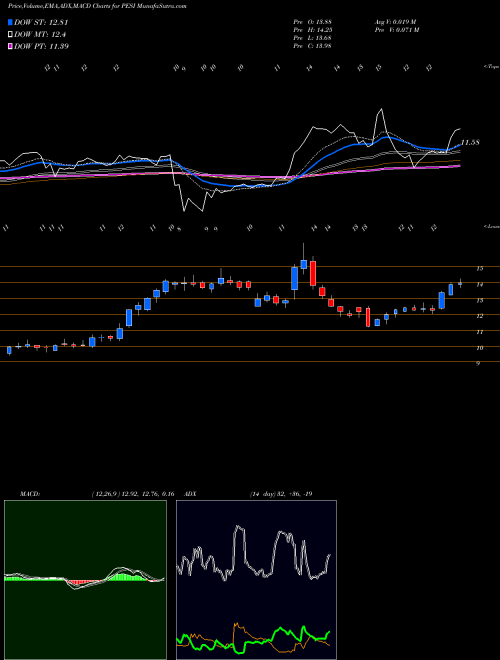Image resolution: width=500 pixels, height=660 pixels.
Task: Click MACD values '(12,26,9) 12.92, 12.76, 0.16'
Action: [133, 494]
